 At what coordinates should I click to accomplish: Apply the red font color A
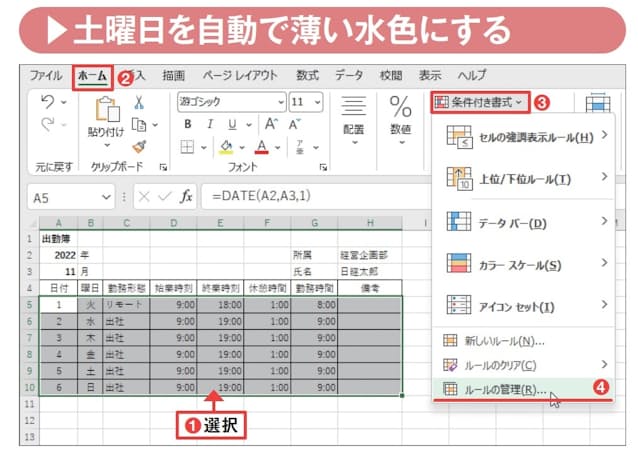pos(262,147)
